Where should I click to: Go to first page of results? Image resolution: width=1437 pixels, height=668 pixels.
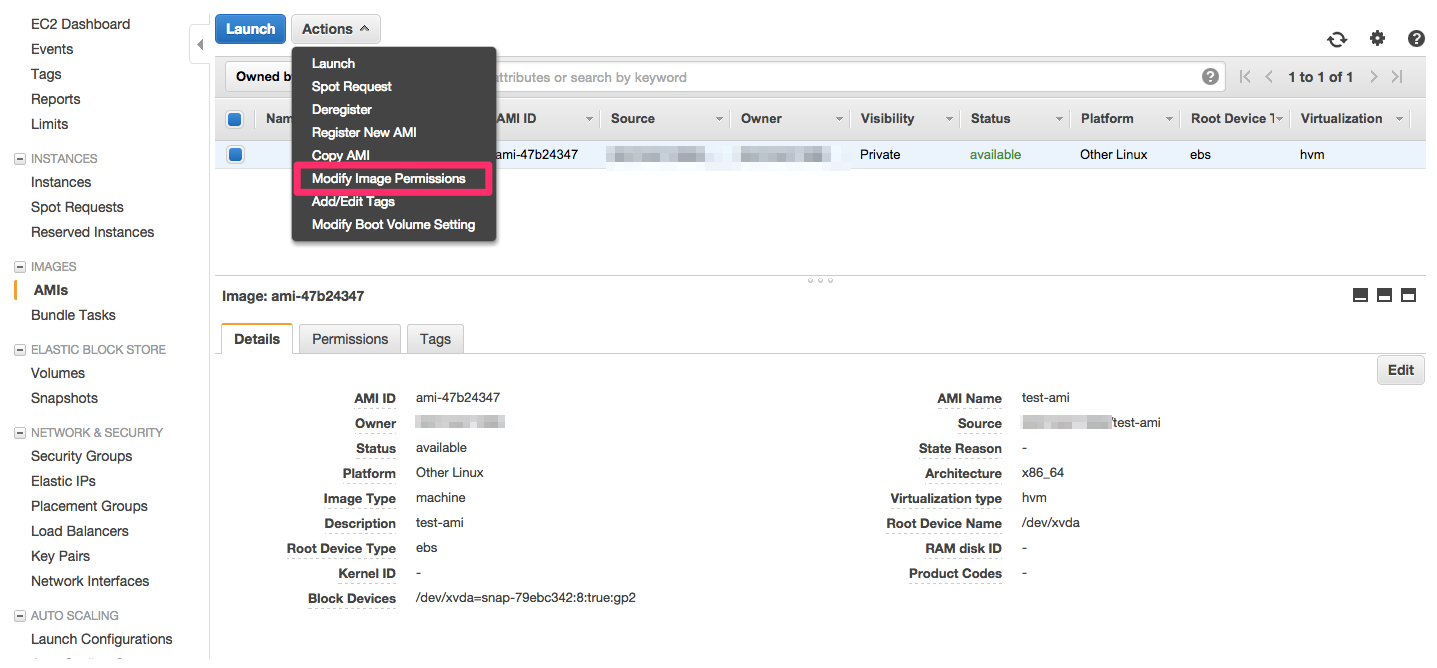pos(1245,77)
